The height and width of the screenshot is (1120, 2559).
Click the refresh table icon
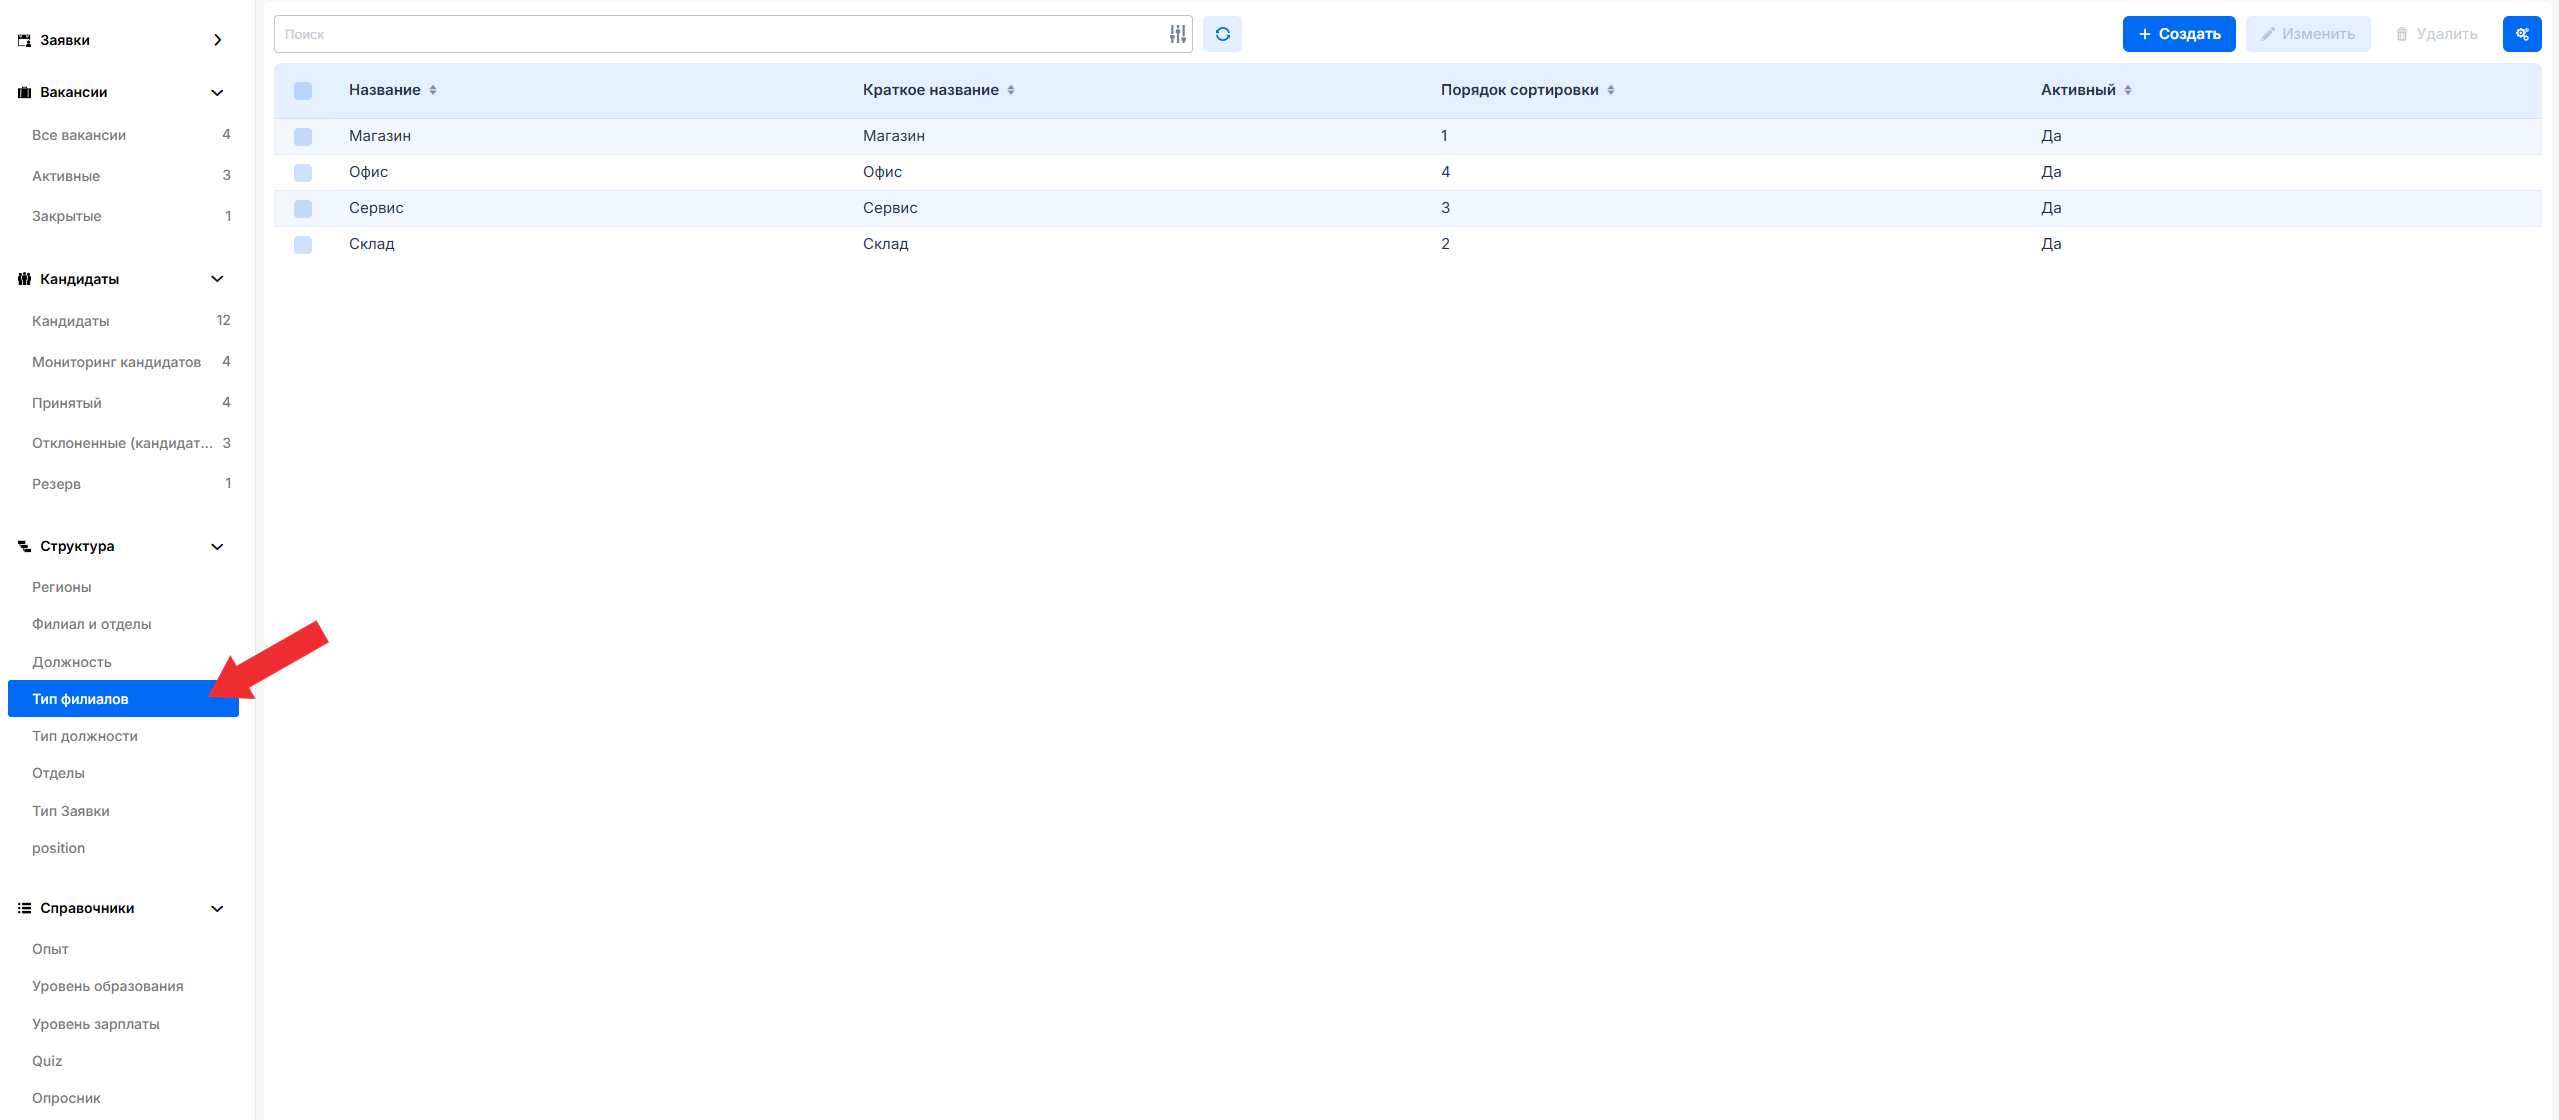tap(1222, 34)
